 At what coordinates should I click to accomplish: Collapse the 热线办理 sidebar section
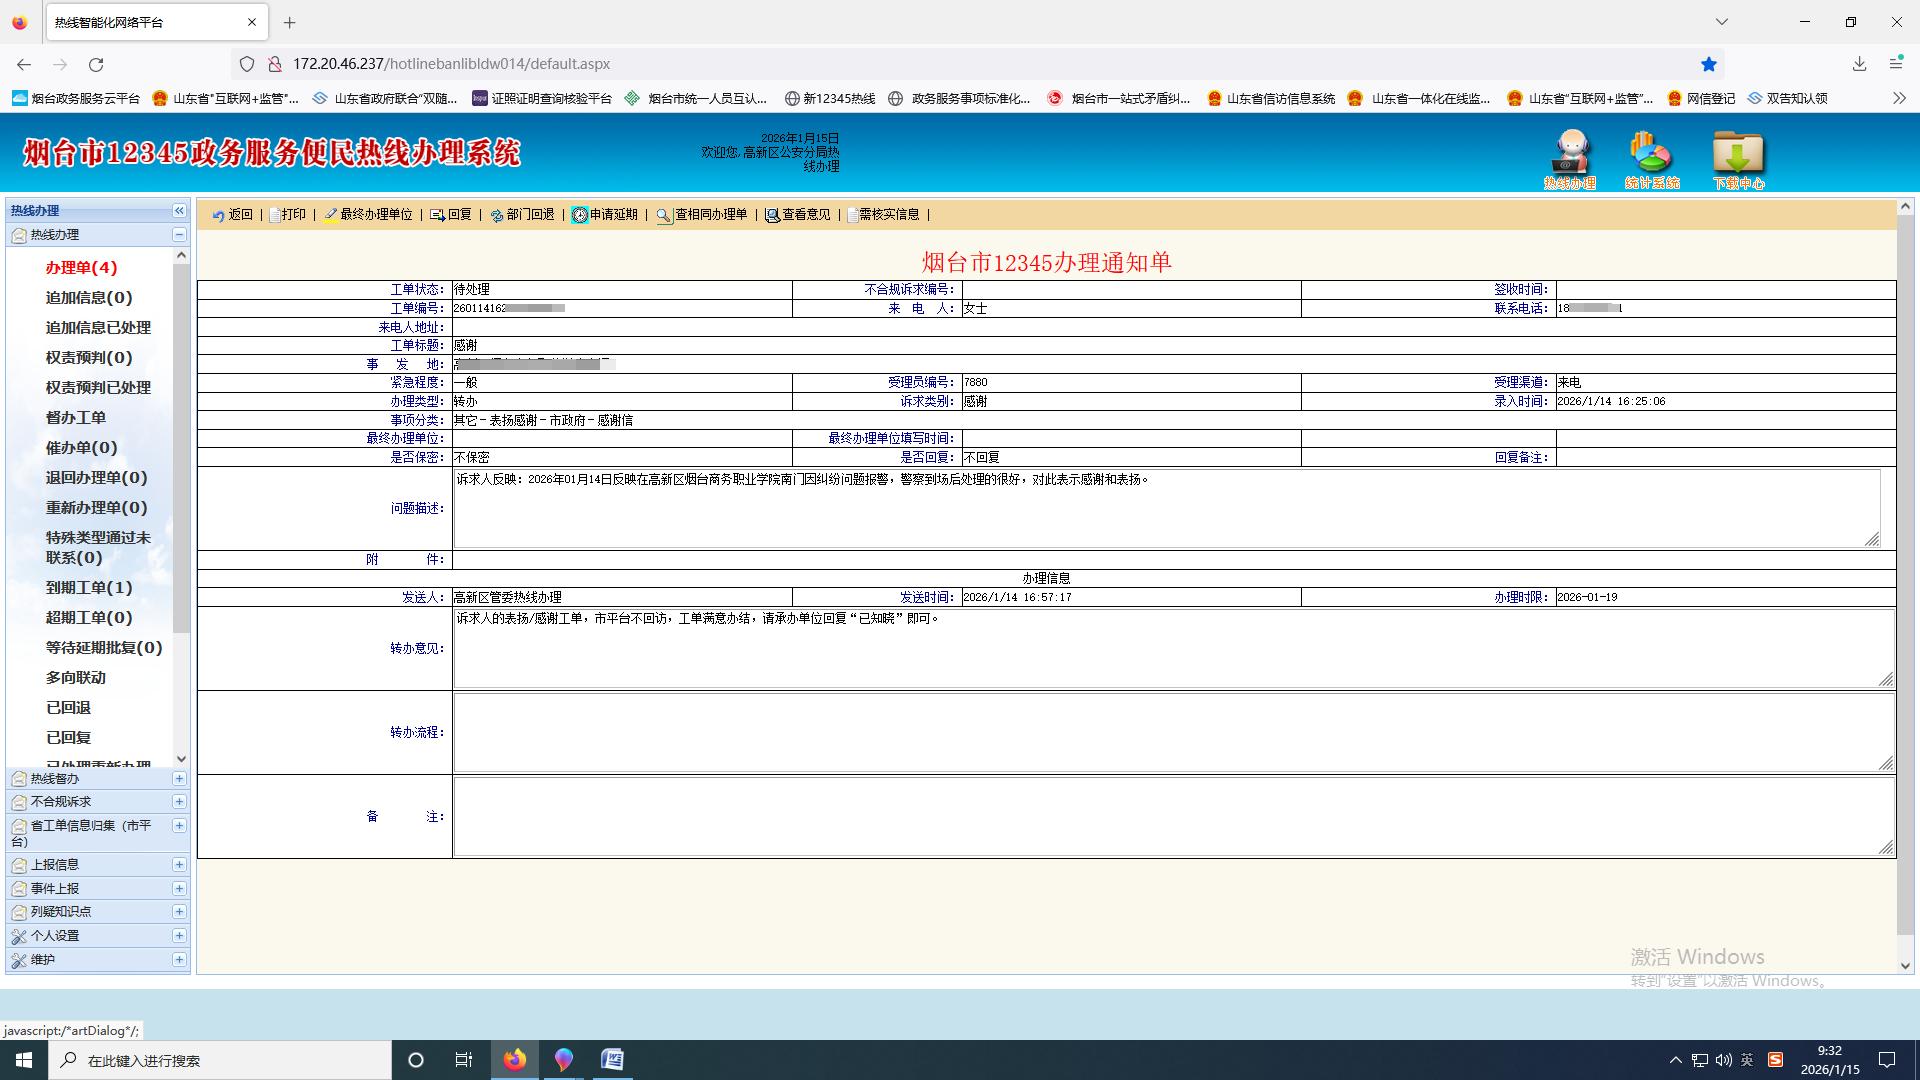(x=179, y=235)
